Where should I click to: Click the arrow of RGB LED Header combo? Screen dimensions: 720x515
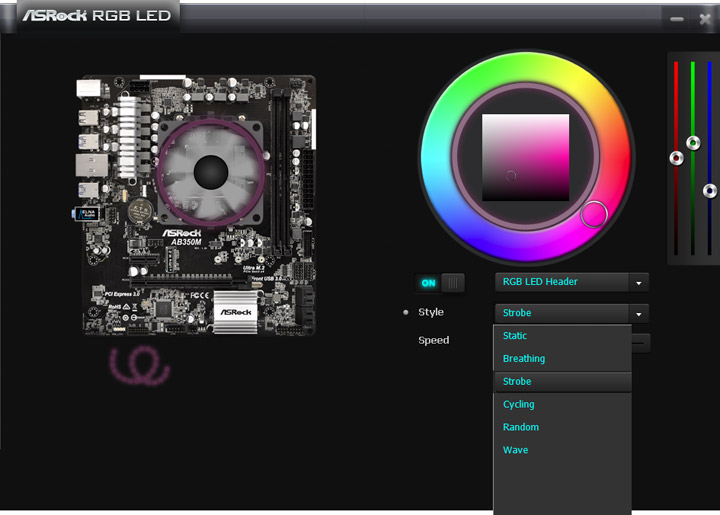(x=639, y=283)
